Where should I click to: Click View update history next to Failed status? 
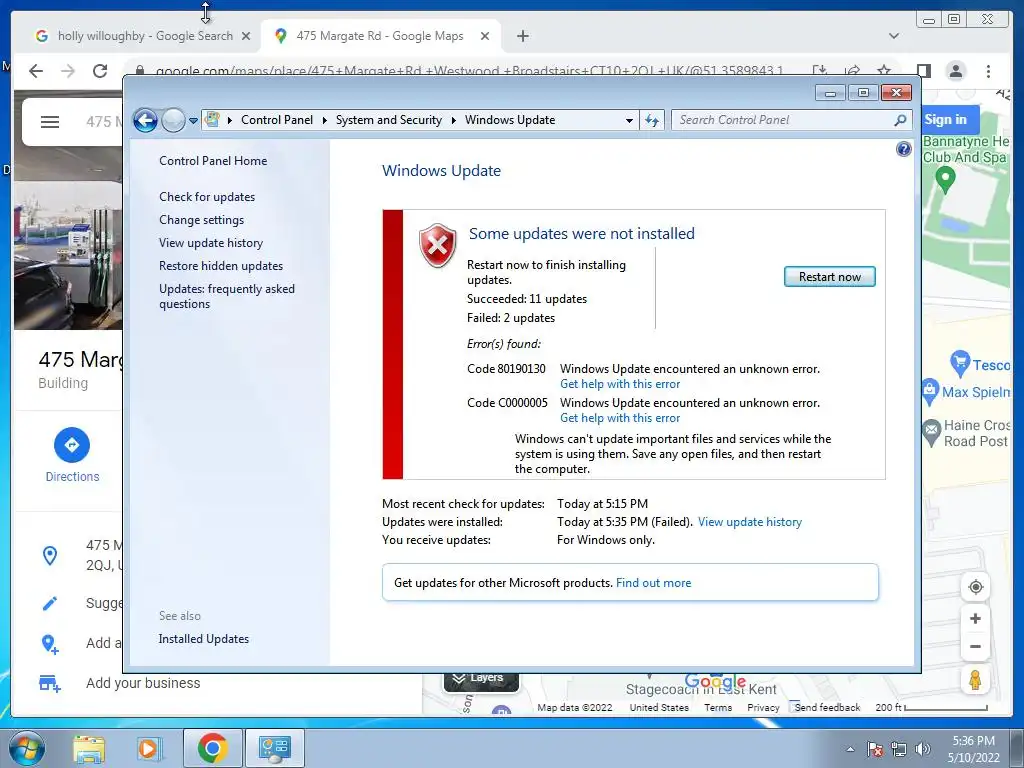click(750, 522)
